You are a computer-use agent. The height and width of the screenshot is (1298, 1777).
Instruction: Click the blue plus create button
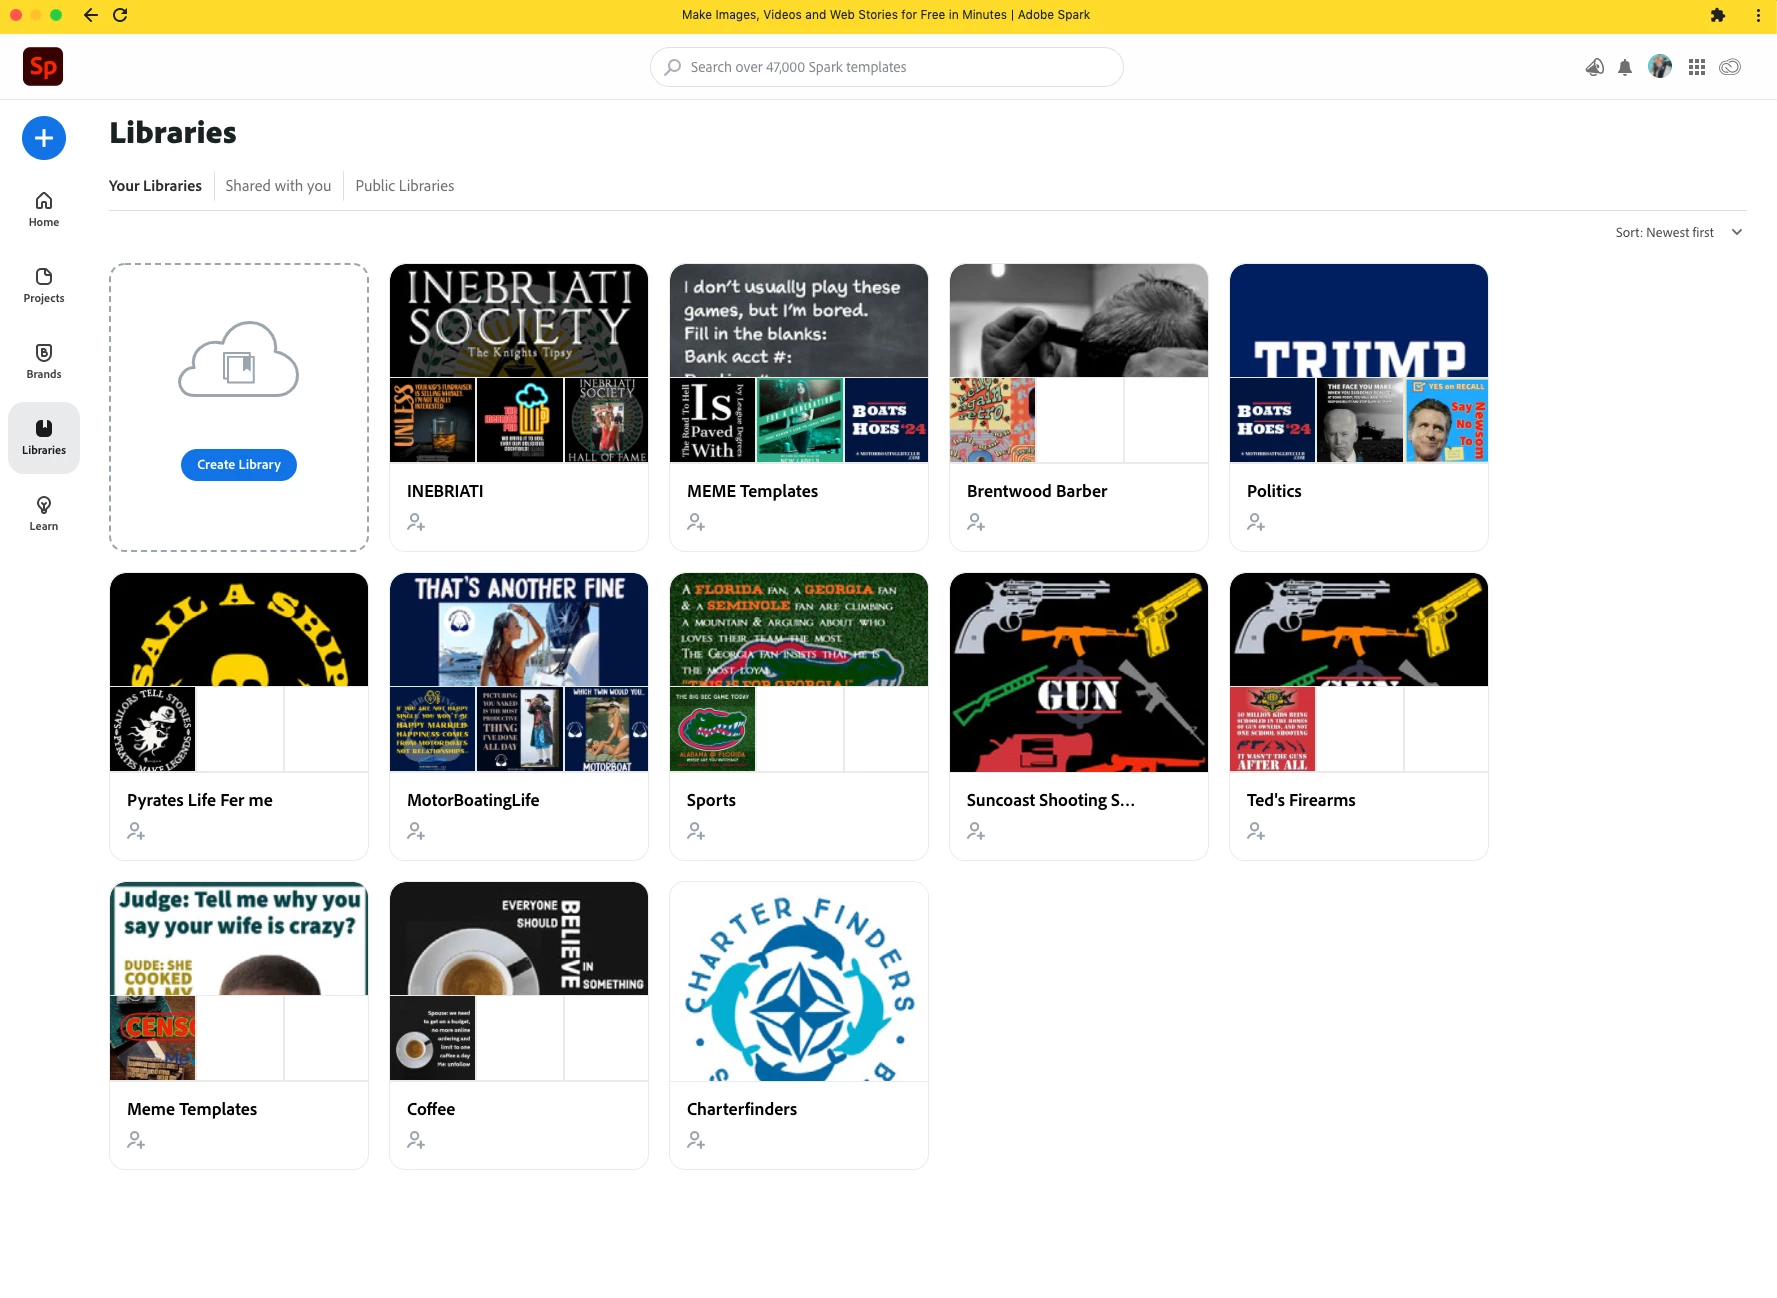coord(44,138)
